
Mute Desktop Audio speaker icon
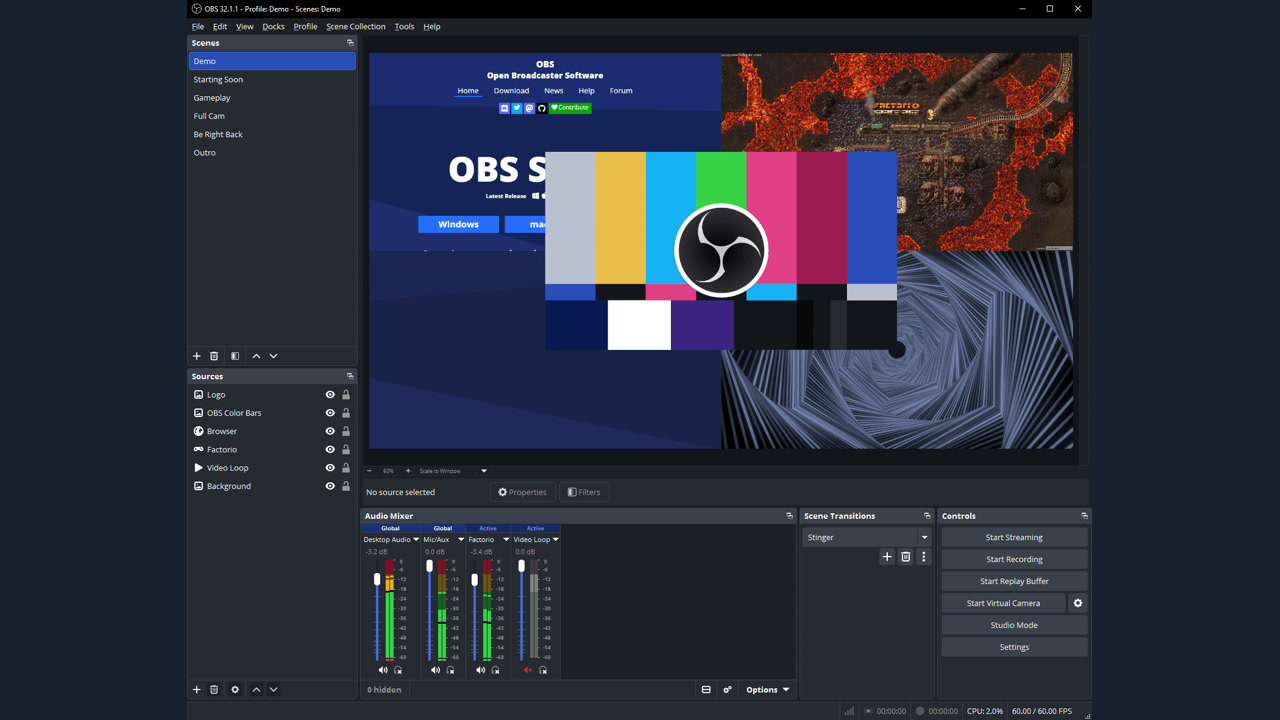(383, 670)
